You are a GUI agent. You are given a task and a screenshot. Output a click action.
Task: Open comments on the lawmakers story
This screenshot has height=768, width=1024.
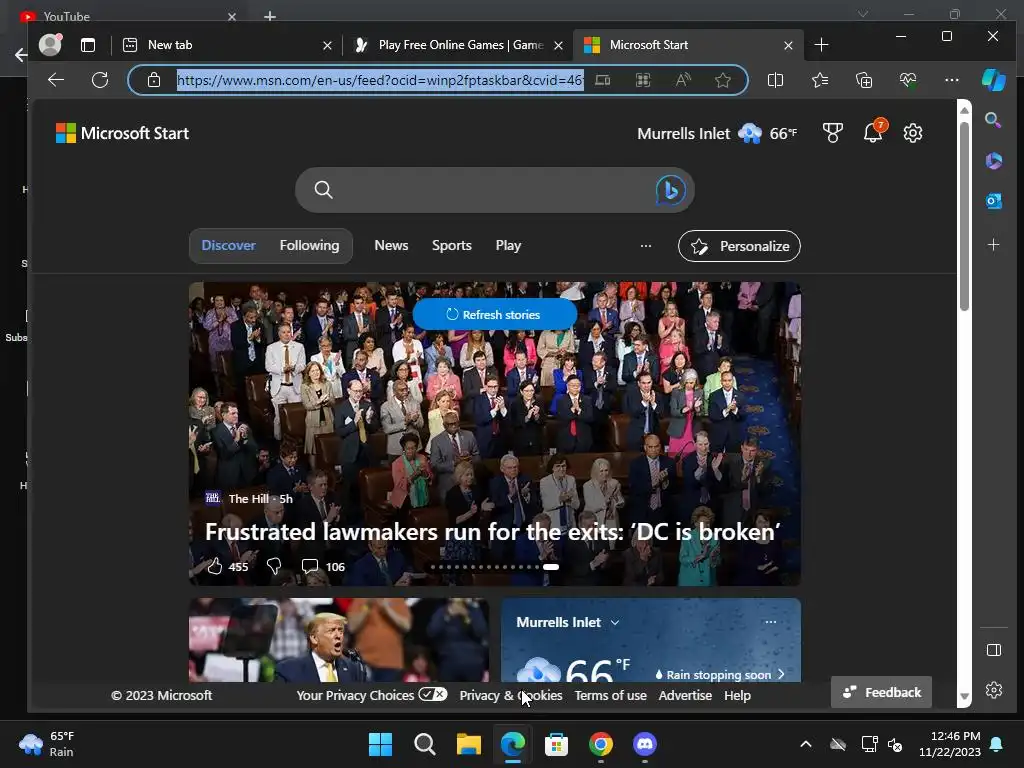[310, 566]
